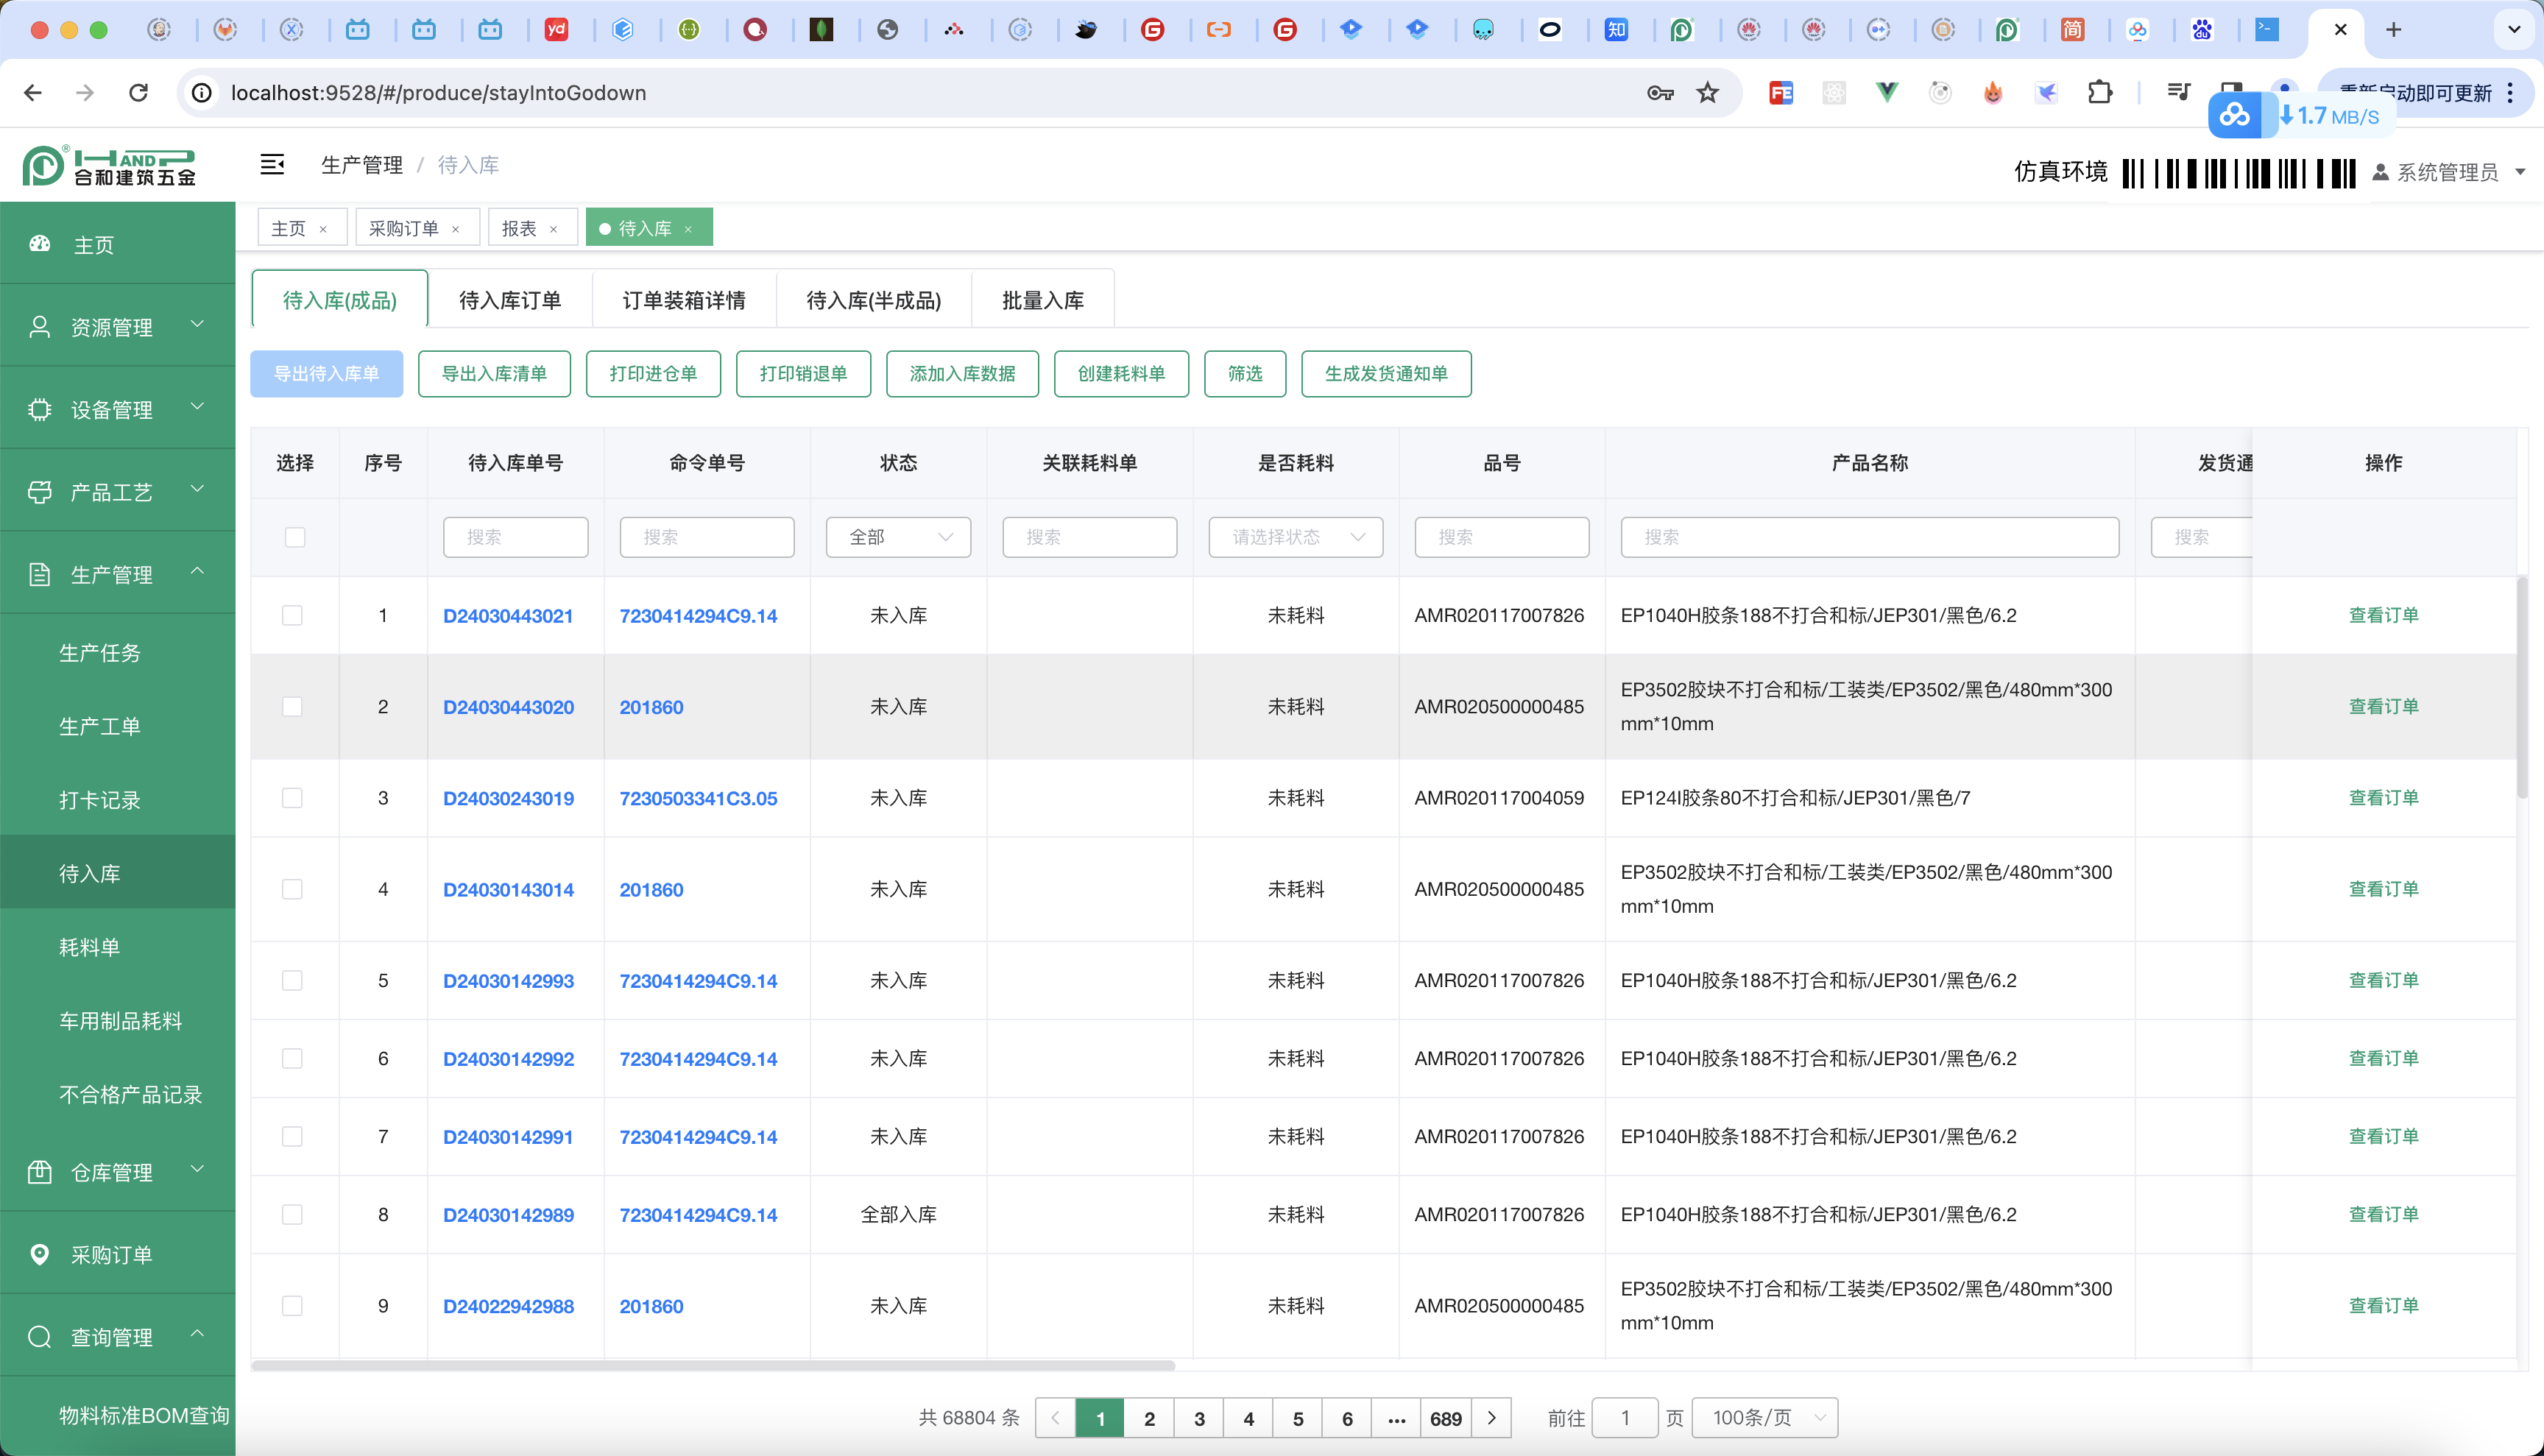Close the 报表 page tag

pos(553,229)
